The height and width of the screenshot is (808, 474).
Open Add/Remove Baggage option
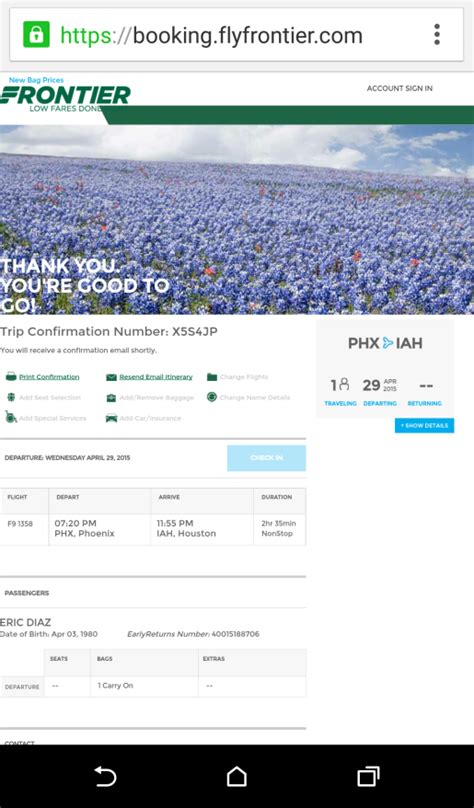point(157,398)
